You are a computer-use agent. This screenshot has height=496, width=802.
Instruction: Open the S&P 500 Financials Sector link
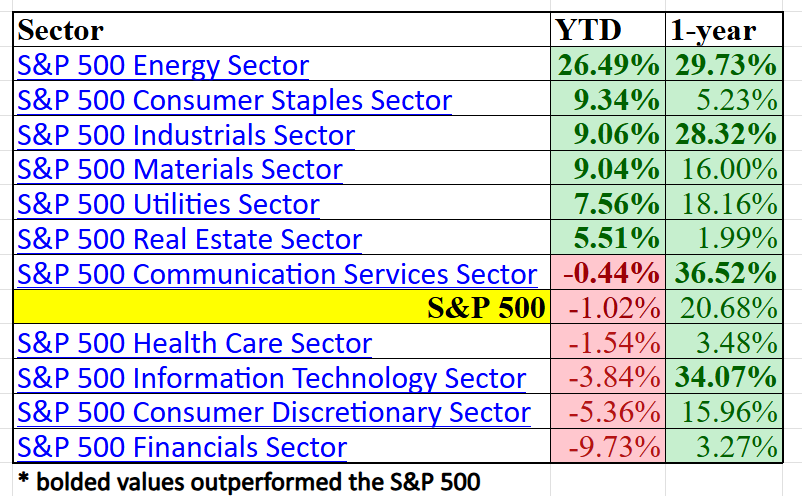point(183,447)
